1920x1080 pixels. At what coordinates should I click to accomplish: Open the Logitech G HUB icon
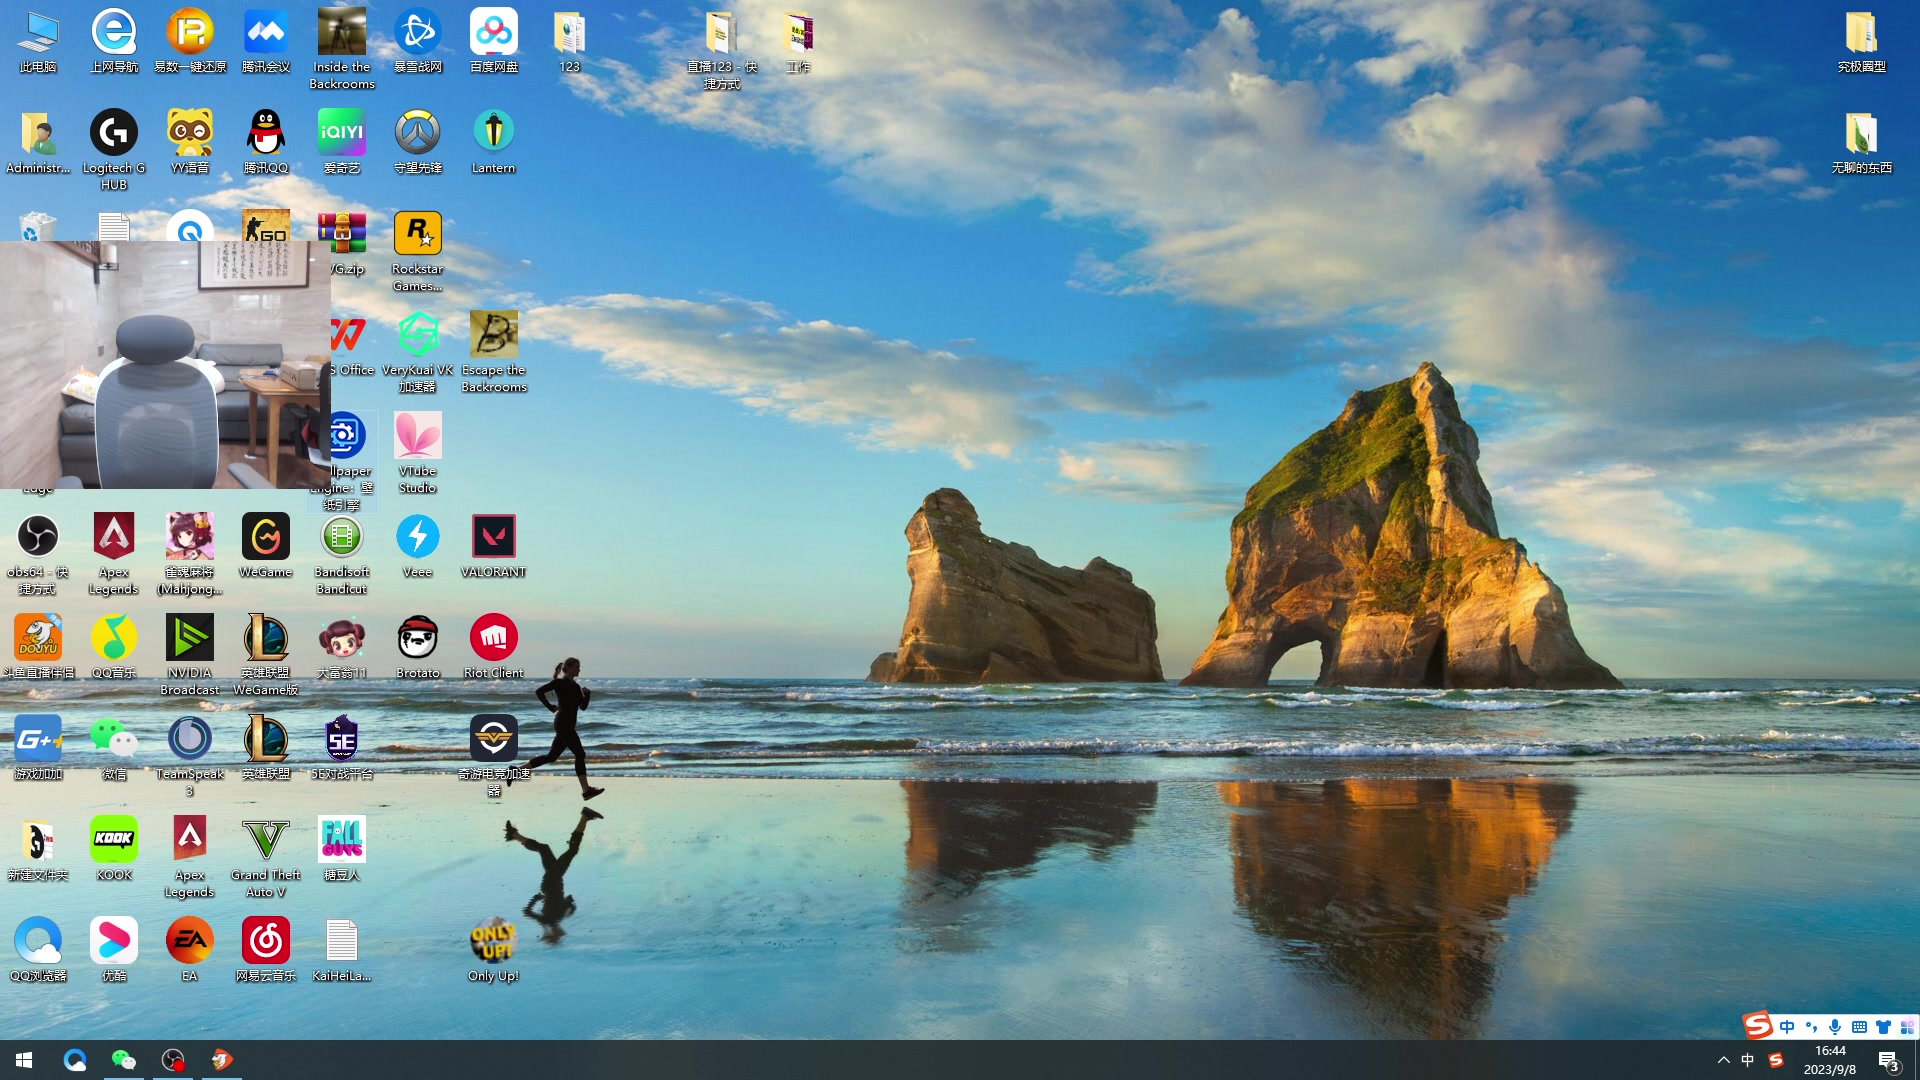coord(114,133)
